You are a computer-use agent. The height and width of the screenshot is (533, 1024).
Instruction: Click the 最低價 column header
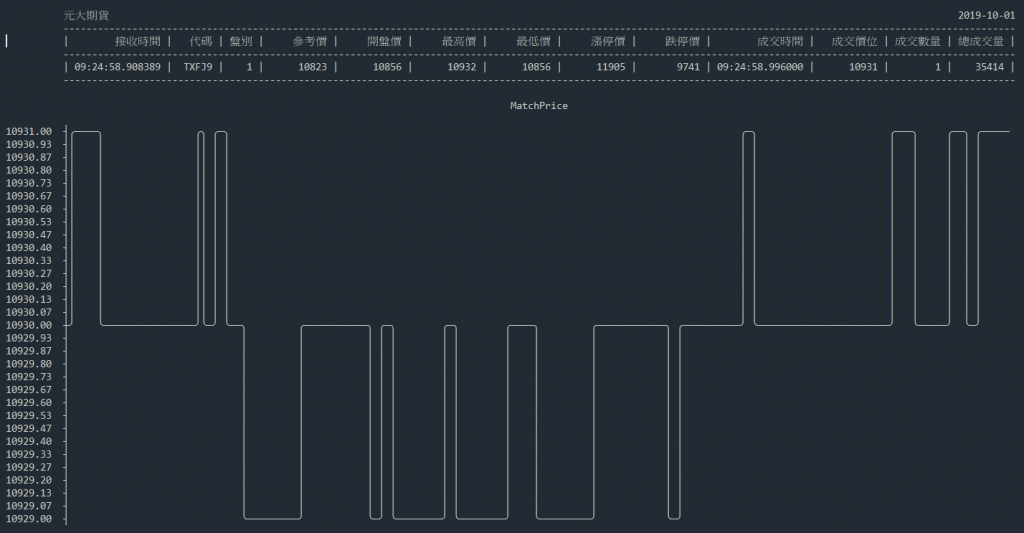(533, 41)
